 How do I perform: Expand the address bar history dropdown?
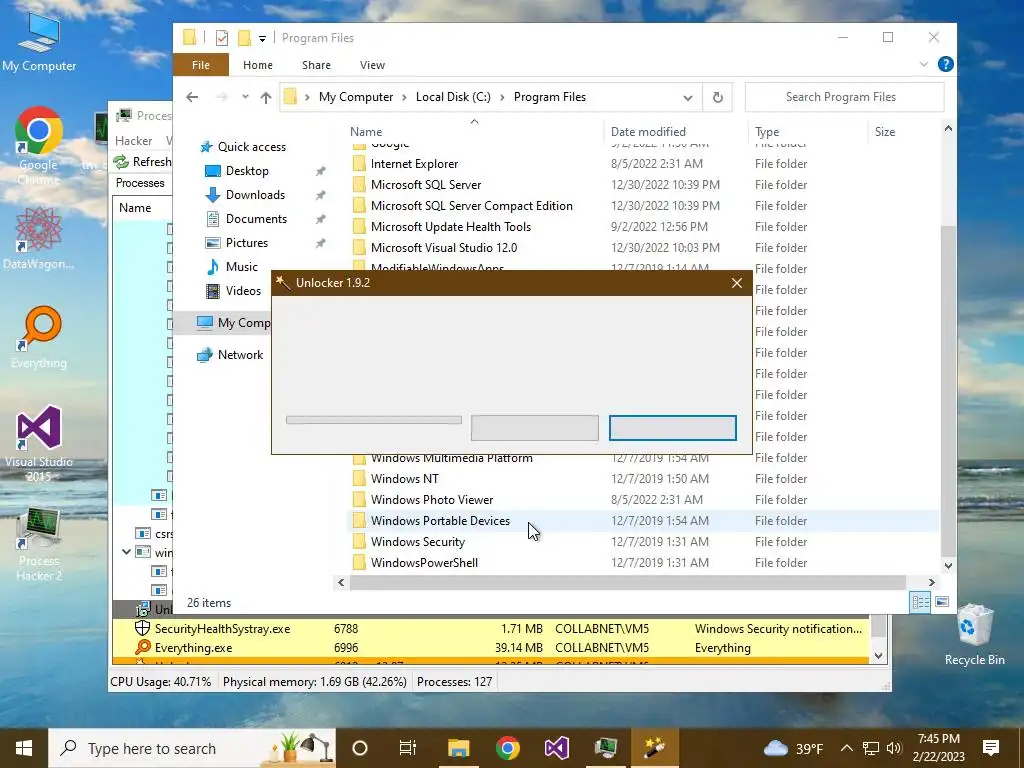[688, 97]
